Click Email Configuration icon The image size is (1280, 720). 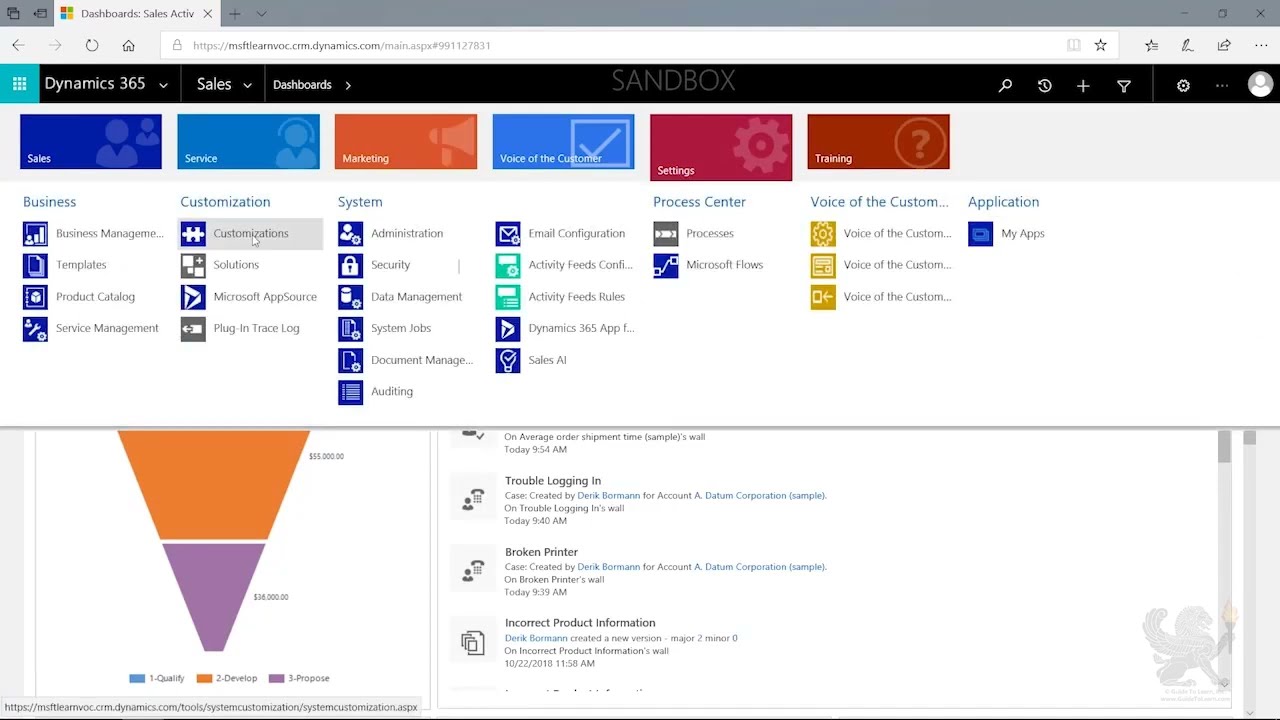point(508,234)
